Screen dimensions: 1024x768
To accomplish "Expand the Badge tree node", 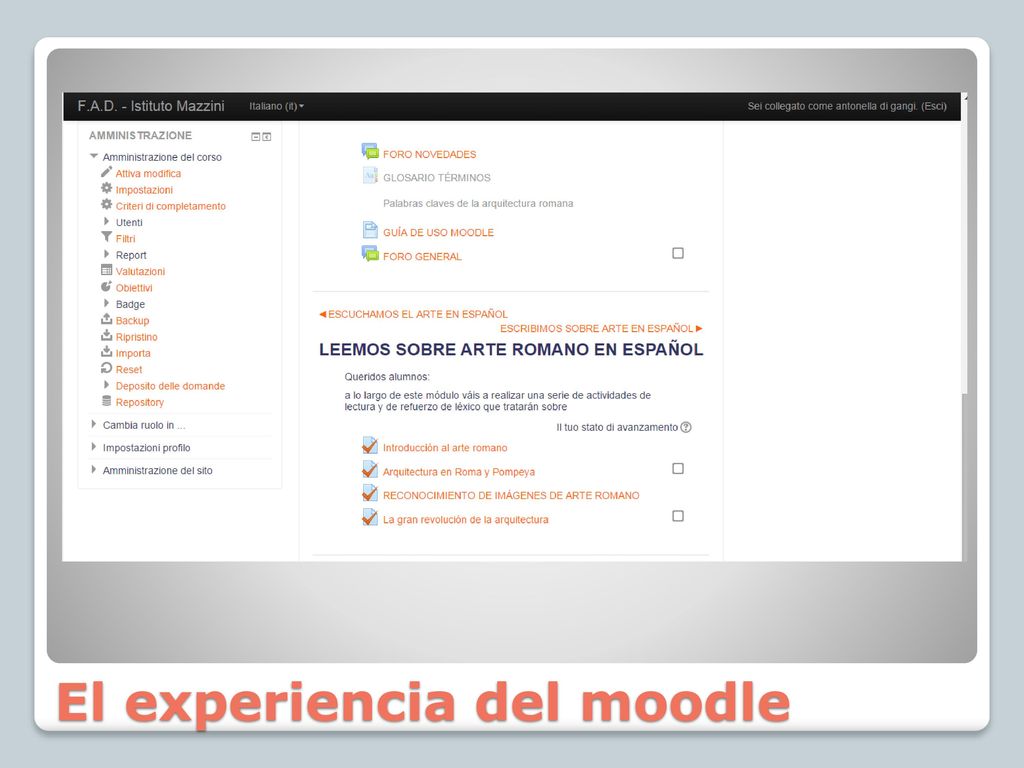I will (106, 303).
